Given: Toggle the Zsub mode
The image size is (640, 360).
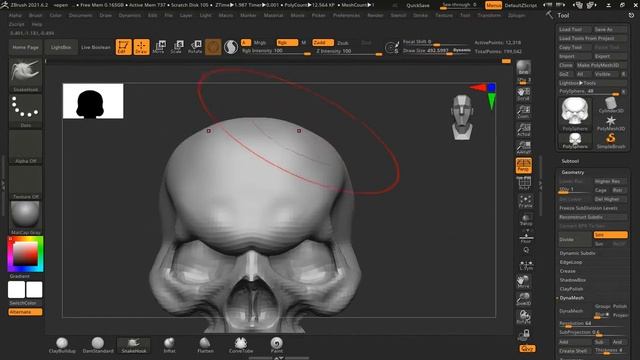Looking at the screenshot, I should [343, 43].
